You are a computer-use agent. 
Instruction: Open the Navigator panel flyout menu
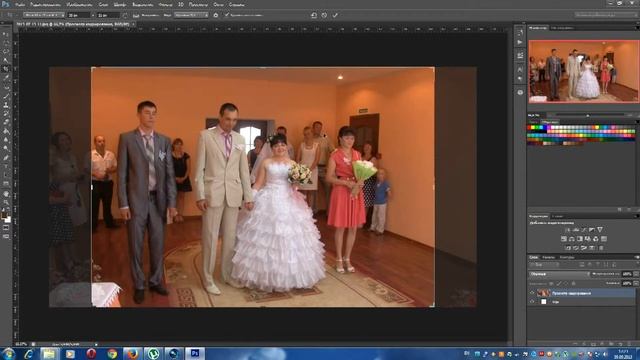(637, 28)
